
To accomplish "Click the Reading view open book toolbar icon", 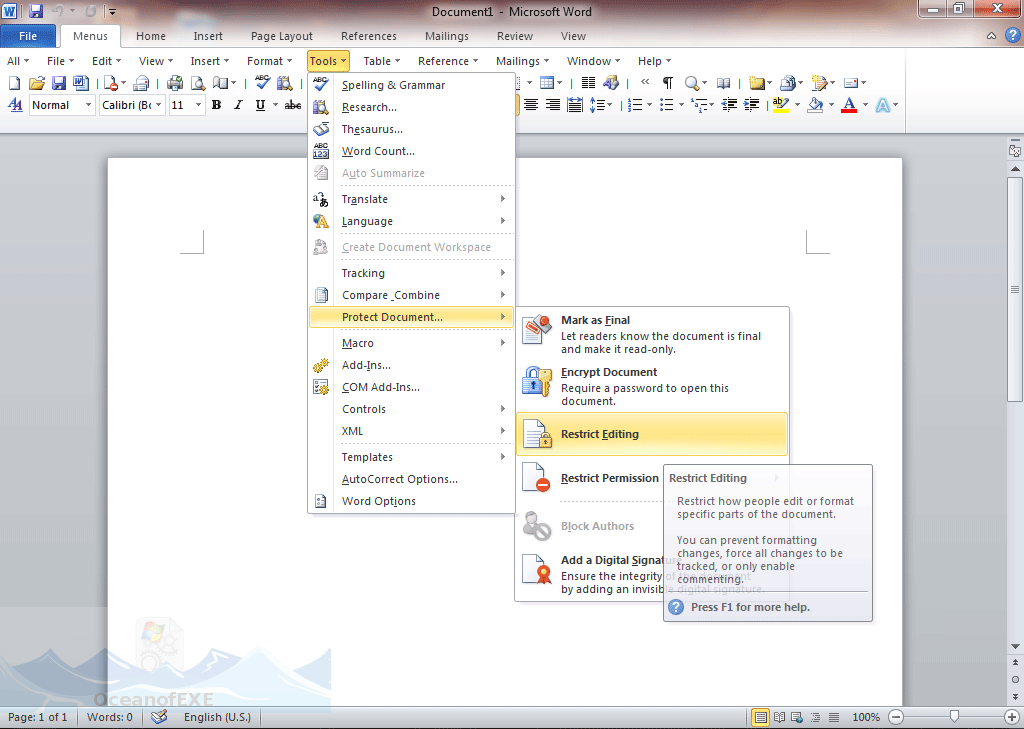I will click(724, 83).
